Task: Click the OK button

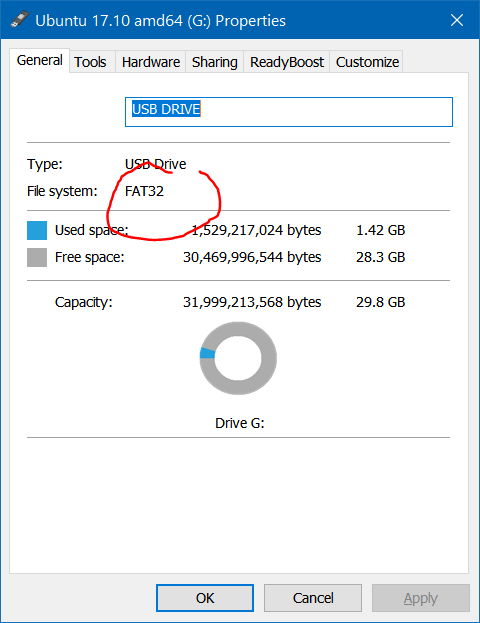Action: (x=205, y=598)
